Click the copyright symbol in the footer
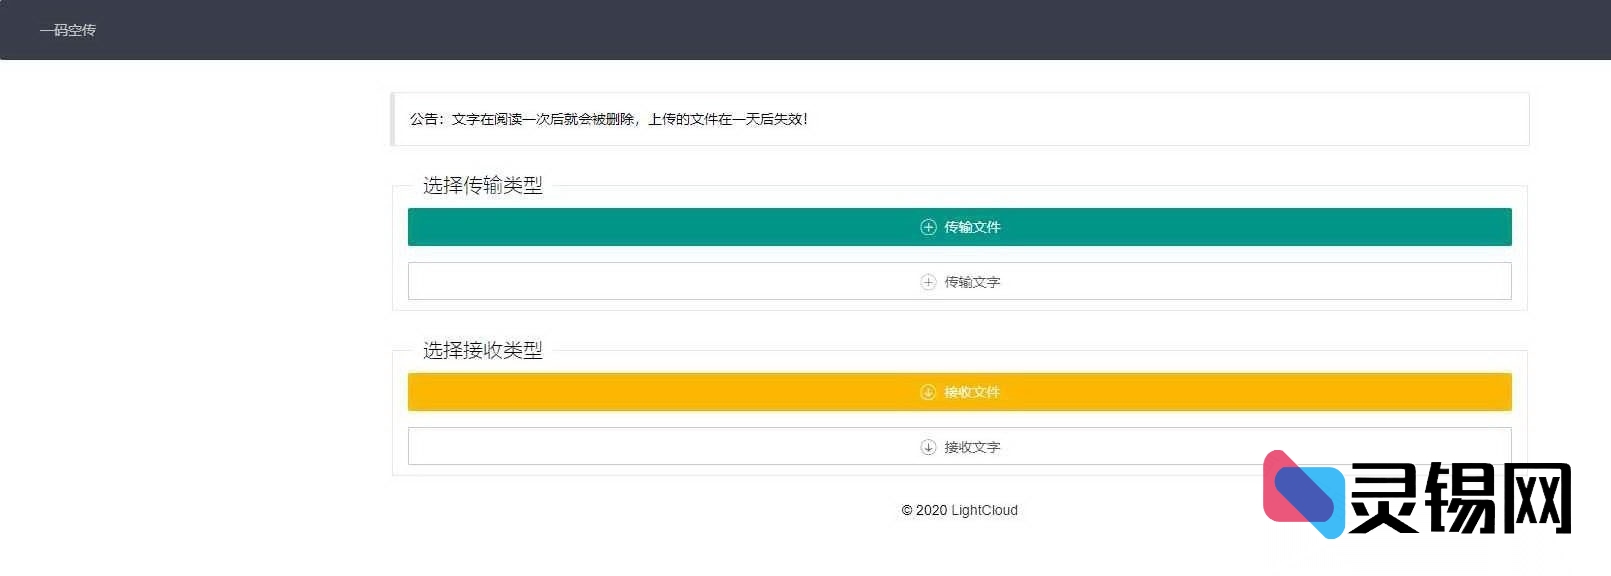This screenshot has height=576, width=1611. pos(907,511)
